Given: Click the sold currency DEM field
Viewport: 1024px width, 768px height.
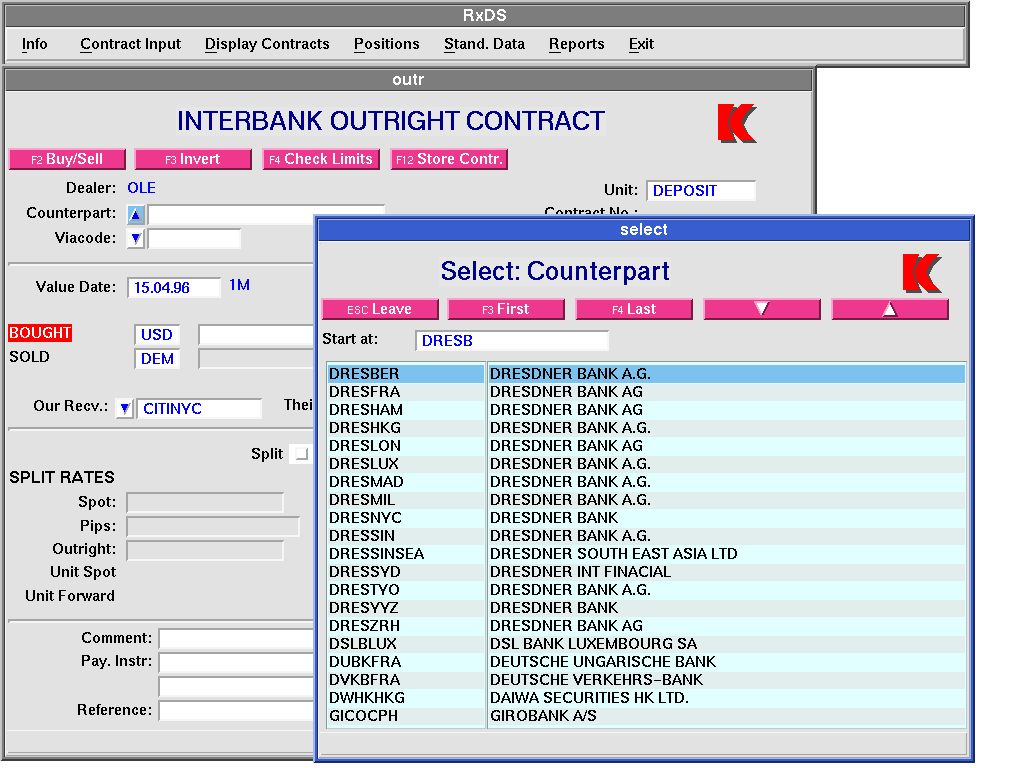Looking at the screenshot, I should coord(157,359).
